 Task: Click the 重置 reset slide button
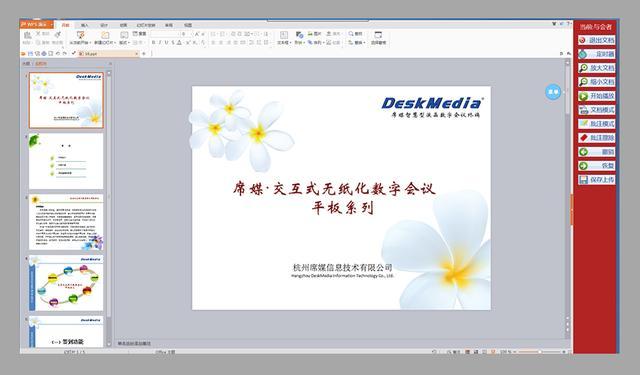pos(139,34)
